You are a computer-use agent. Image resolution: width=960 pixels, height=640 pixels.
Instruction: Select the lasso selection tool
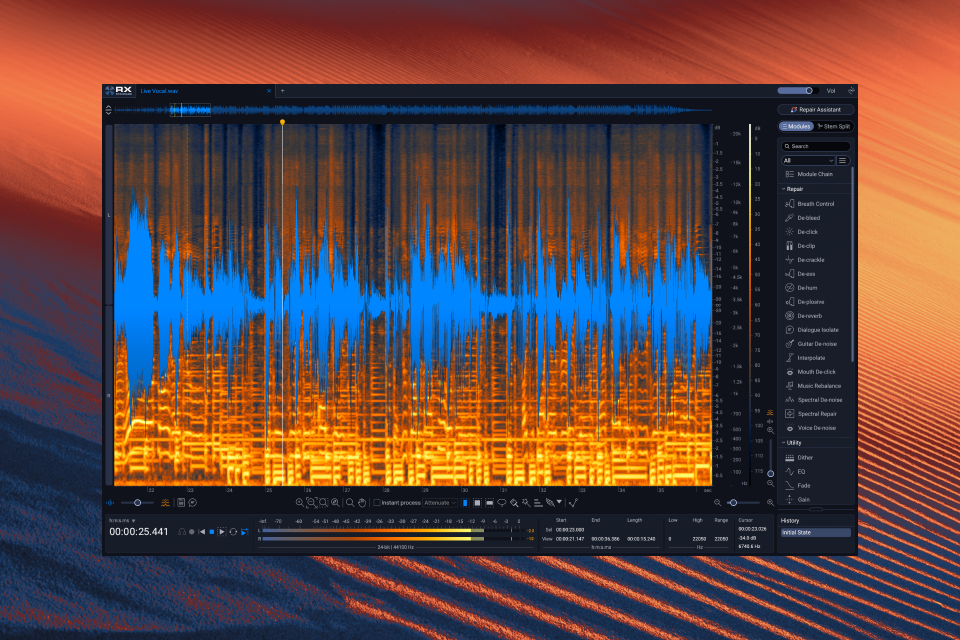click(501, 503)
